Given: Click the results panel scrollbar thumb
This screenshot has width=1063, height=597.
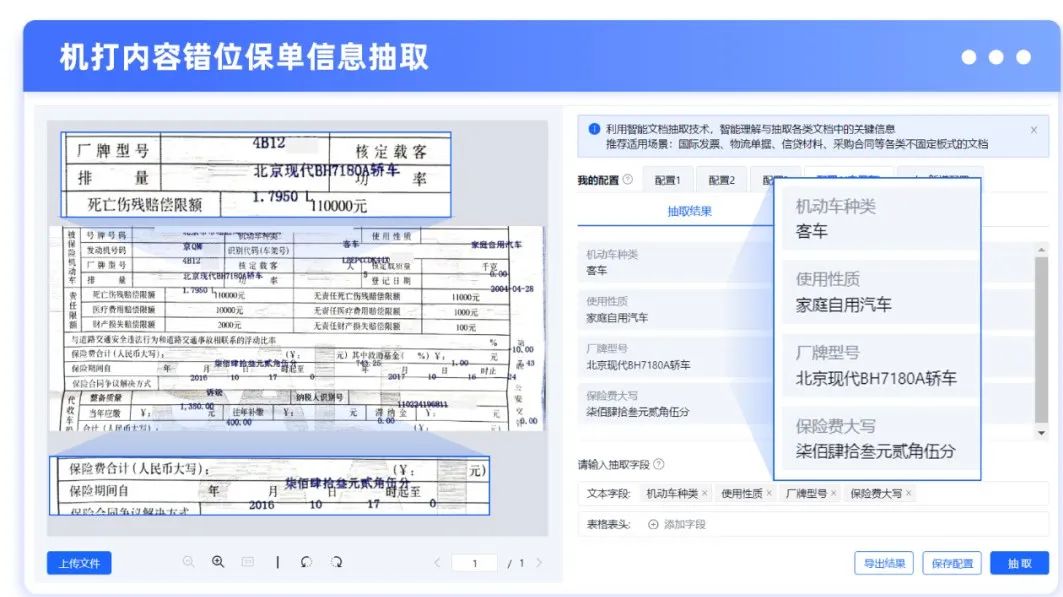Looking at the screenshot, I should point(1041,339).
